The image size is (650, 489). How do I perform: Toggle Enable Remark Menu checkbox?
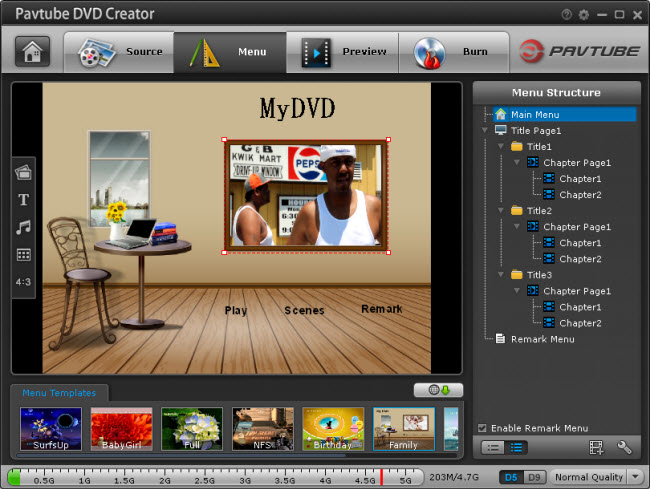pyautogui.click(x=482, y=428)
